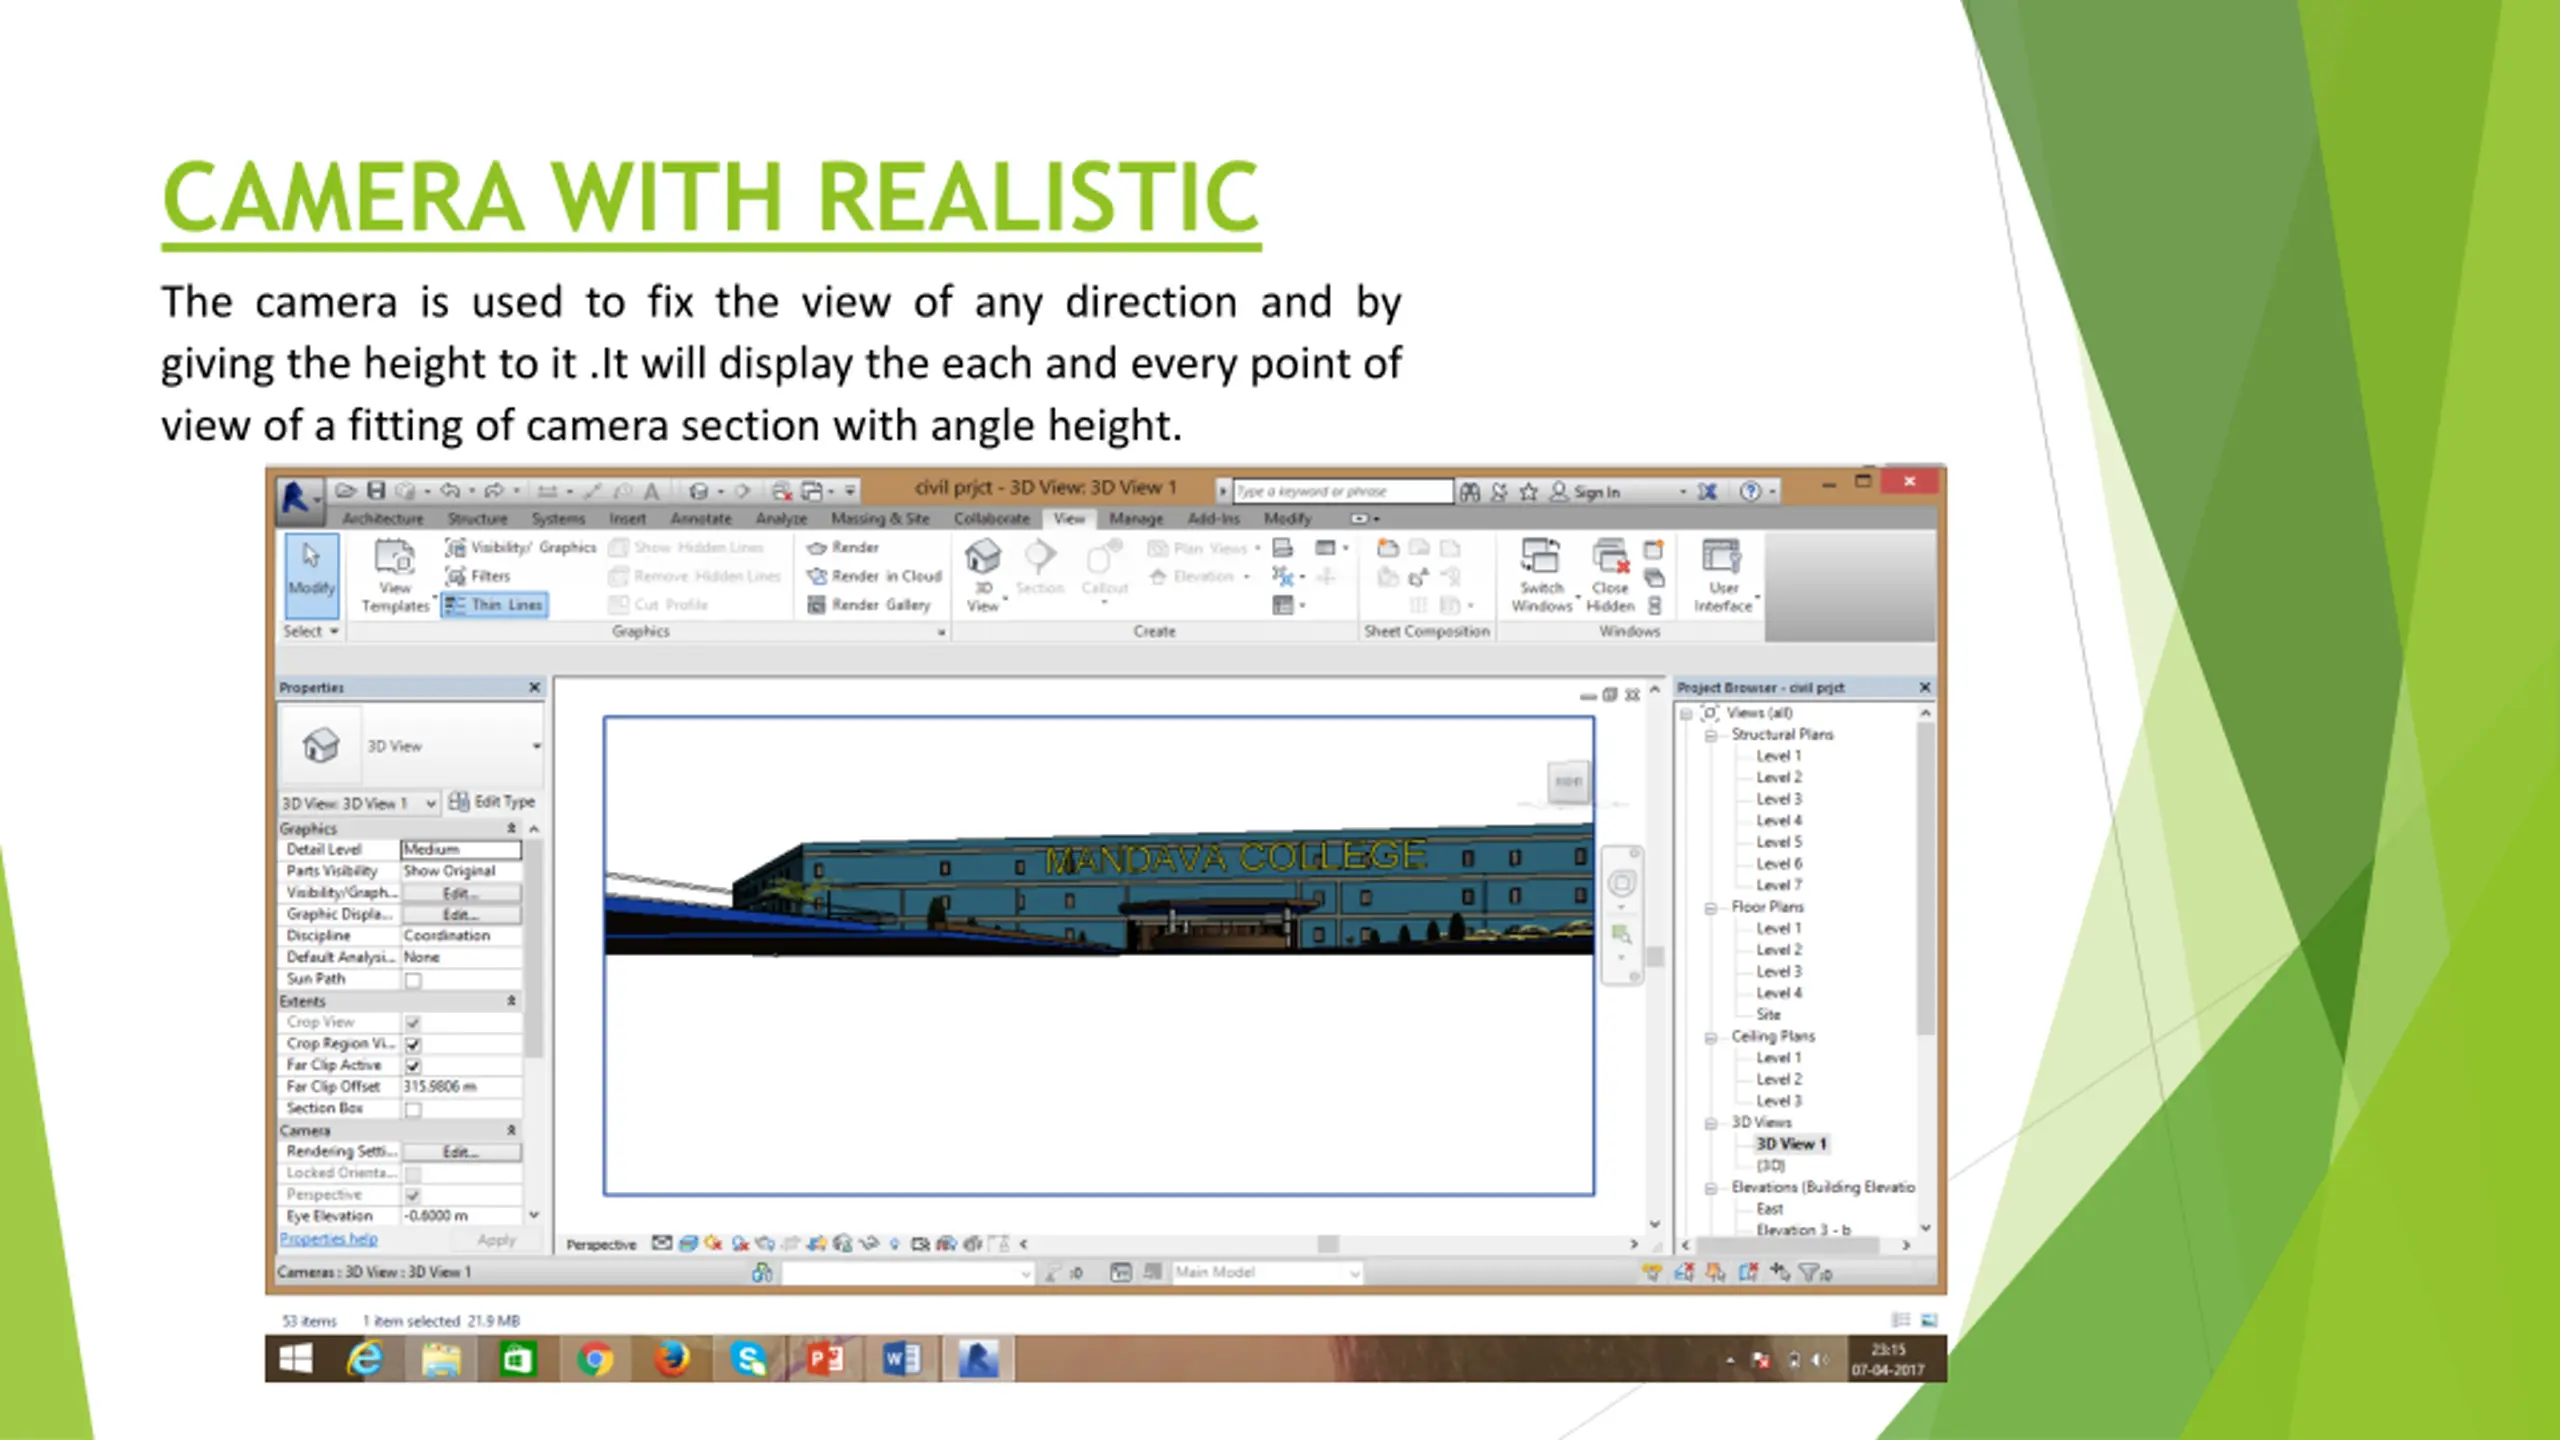The width and height of the screenshot is (2560, 1440).
Task: Collapse the Ceiling Plans tree node
Action: coord(1711,1037)
